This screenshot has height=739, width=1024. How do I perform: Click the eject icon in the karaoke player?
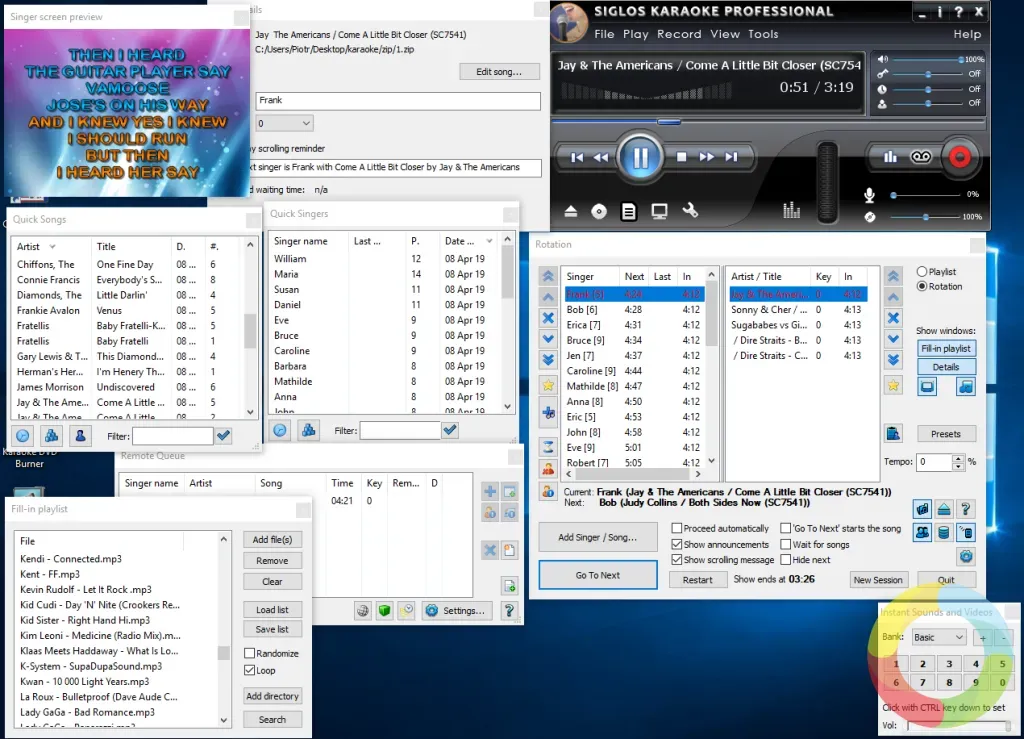tap(571, 211)
